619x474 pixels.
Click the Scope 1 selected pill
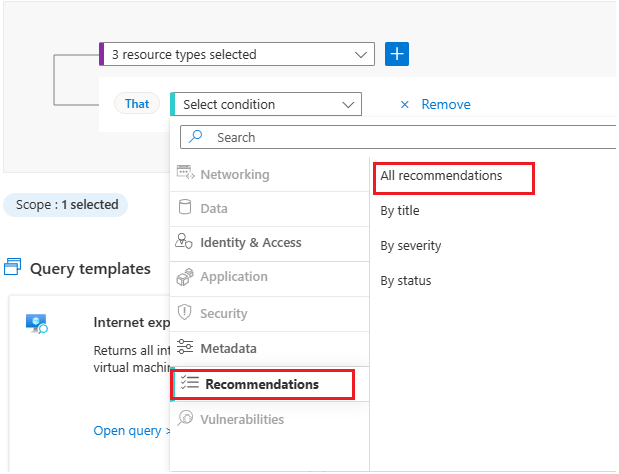[66, 205]
